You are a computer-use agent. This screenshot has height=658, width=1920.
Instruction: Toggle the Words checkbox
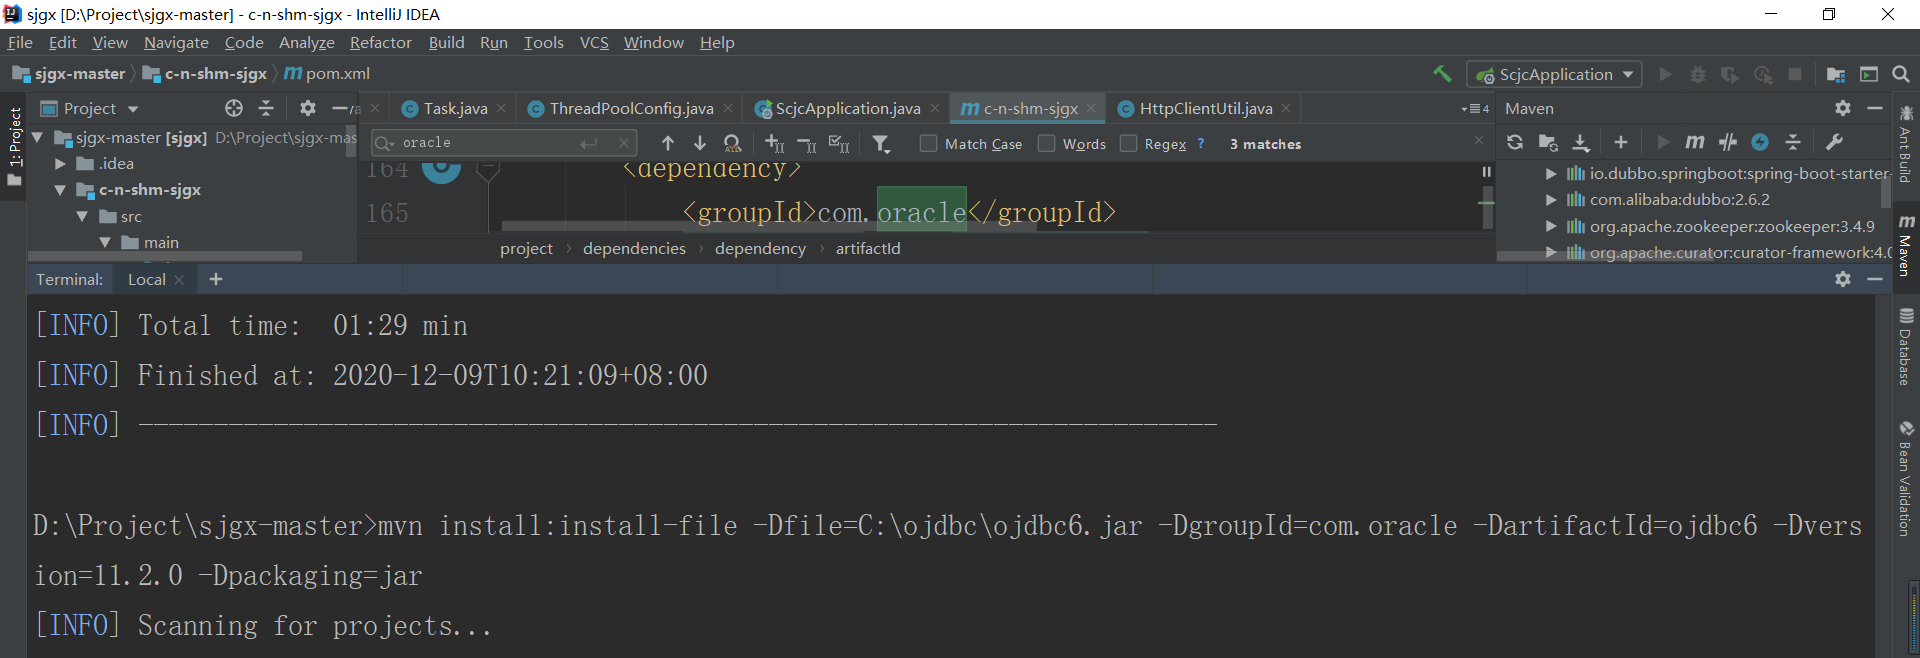point(1047,144)
